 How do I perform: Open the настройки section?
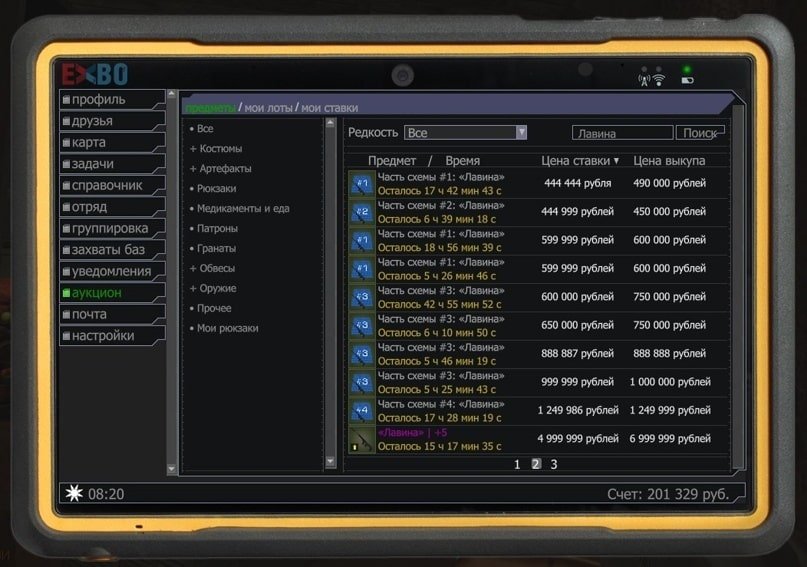click(112, 336)
